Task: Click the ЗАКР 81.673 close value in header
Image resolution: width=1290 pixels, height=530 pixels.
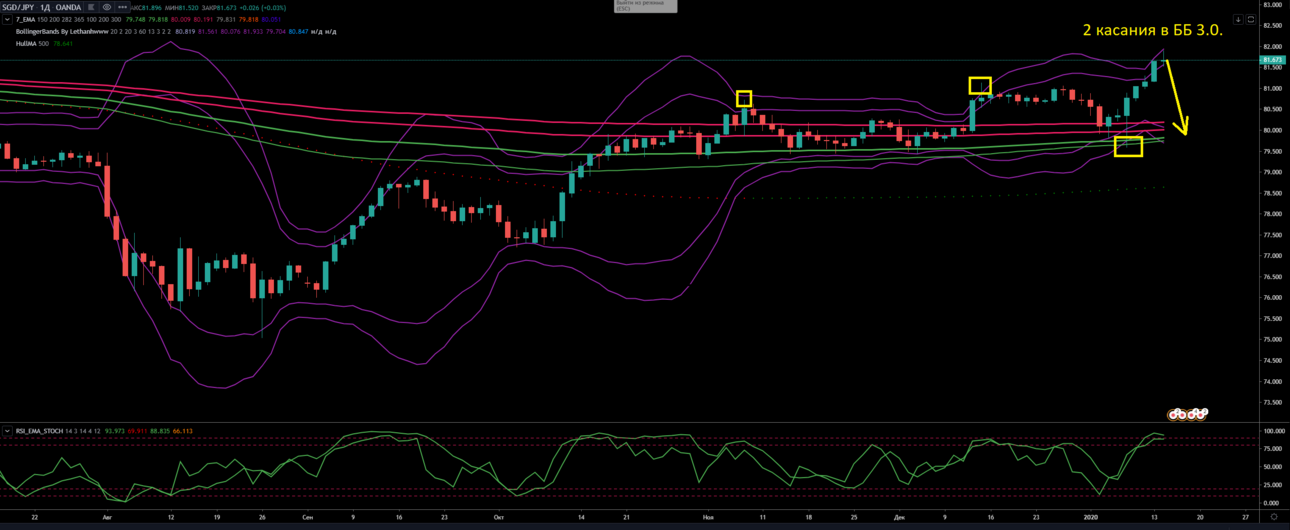Action: pyautogui.click(x=219, y=8)
